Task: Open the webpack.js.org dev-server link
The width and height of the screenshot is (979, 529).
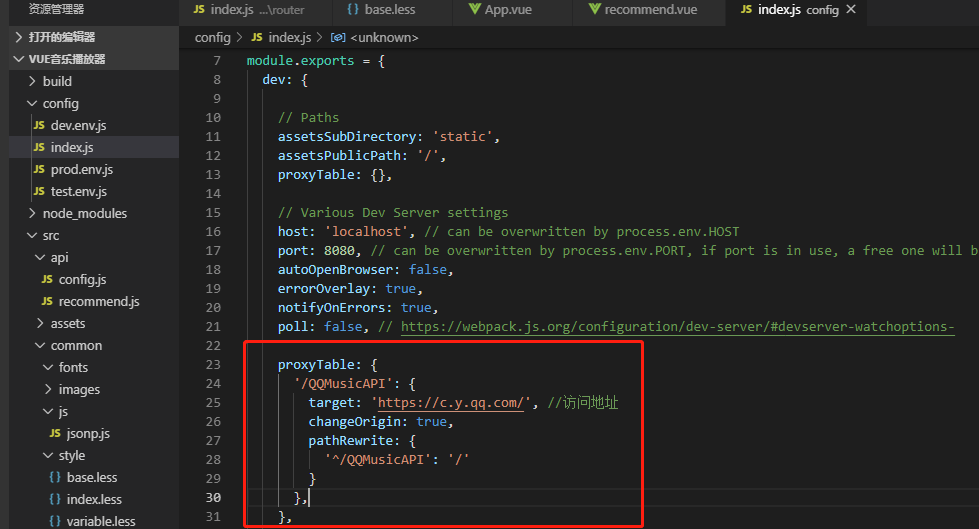Action: point(677,327)
